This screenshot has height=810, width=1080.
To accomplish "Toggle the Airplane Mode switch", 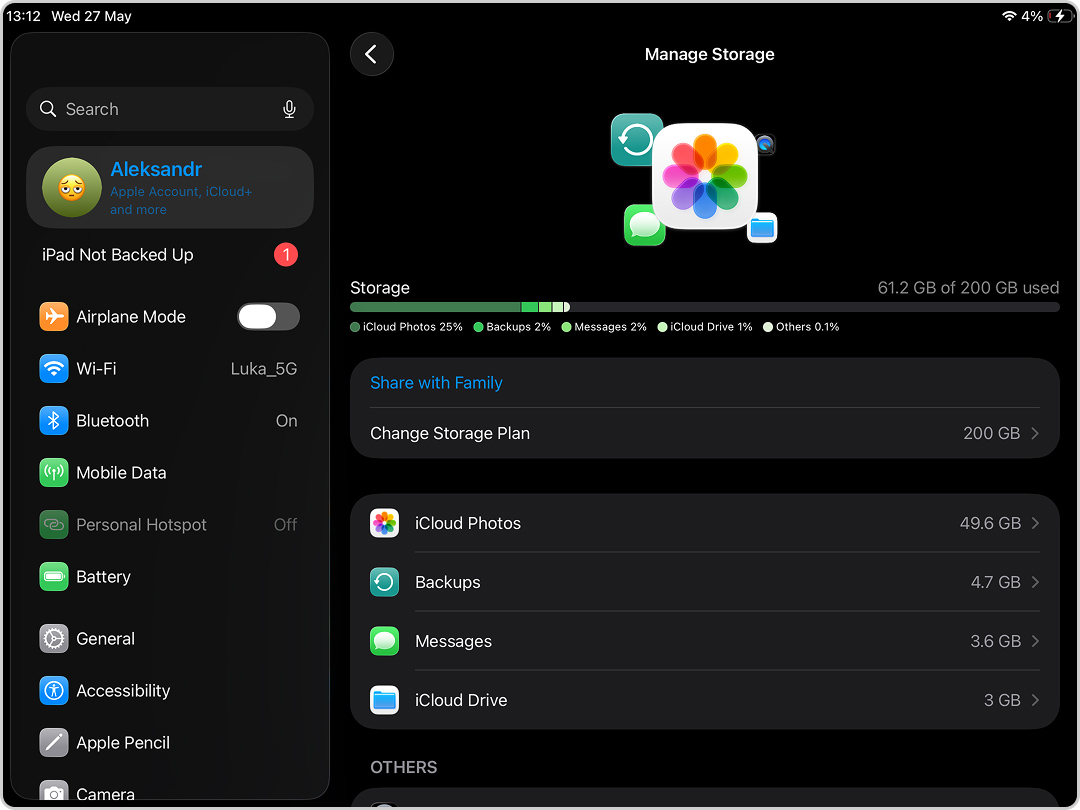I will tap(269, 317).
